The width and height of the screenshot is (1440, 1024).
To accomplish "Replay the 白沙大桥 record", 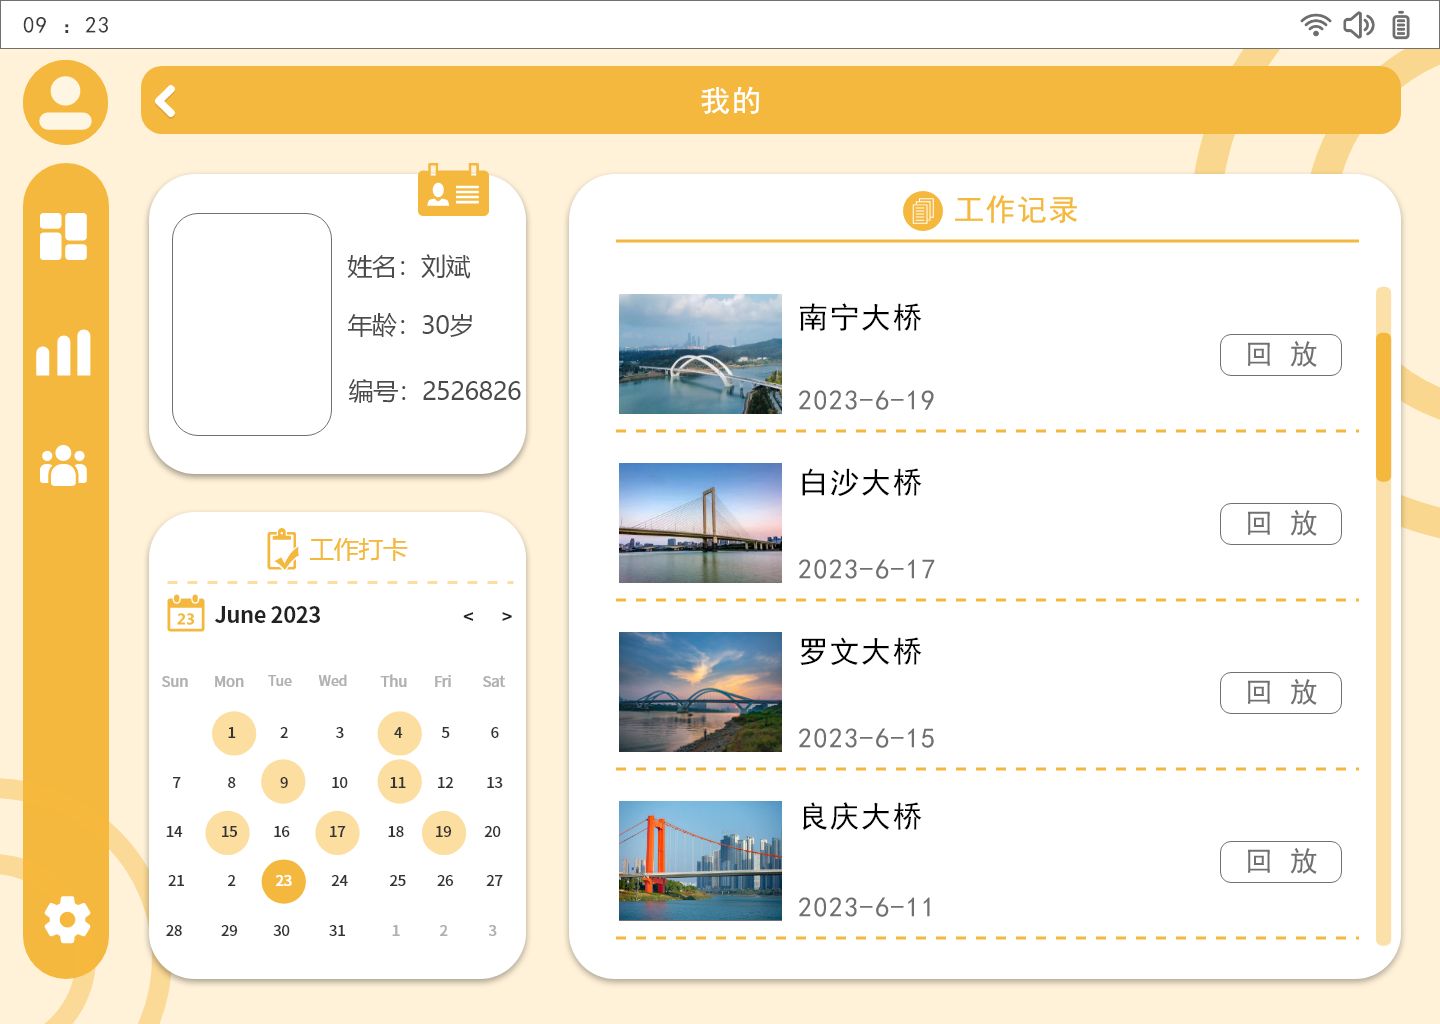I will coord(1280,524).
